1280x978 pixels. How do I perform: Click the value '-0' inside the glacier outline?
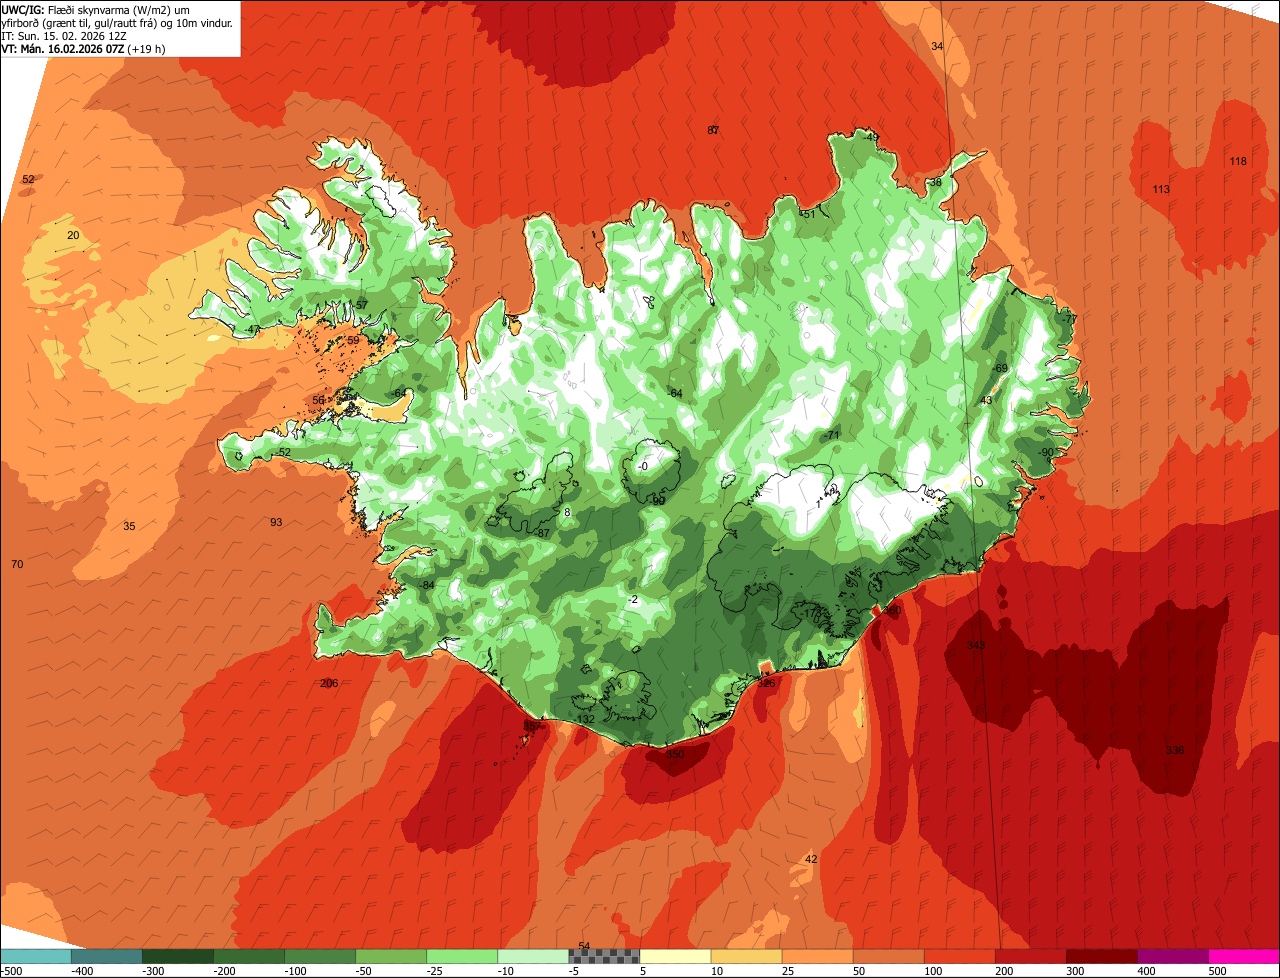[x=643, y=466]
